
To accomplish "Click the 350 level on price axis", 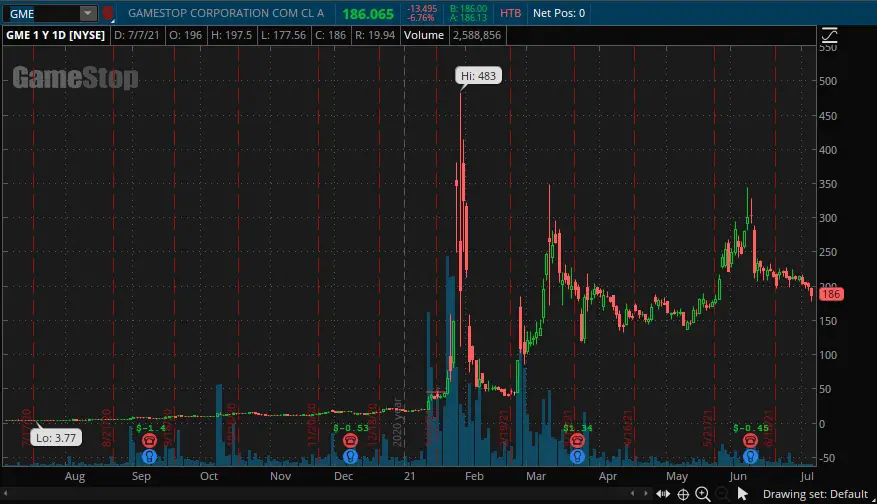I will (x=828, y=184).
